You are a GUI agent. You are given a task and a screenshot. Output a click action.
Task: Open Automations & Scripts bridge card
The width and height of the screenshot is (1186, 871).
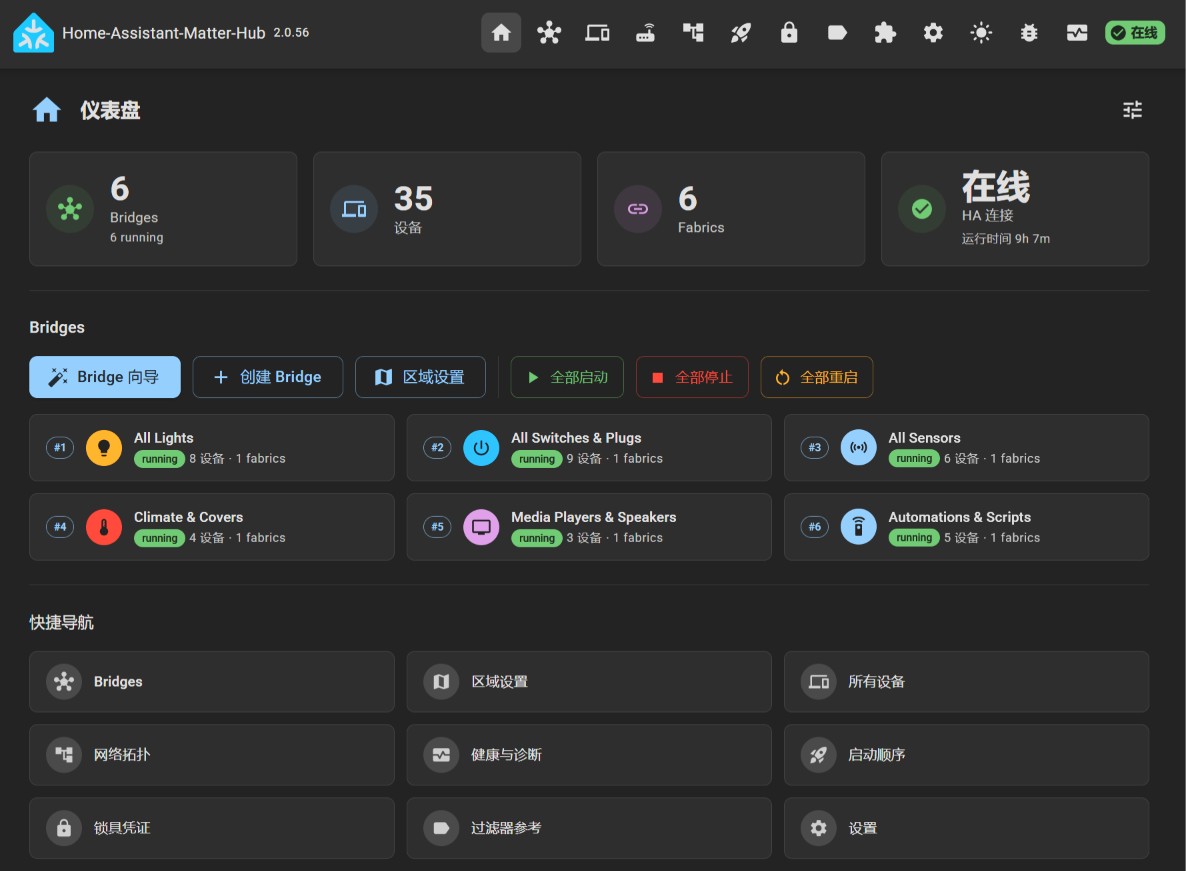click(x=967, y=527)
